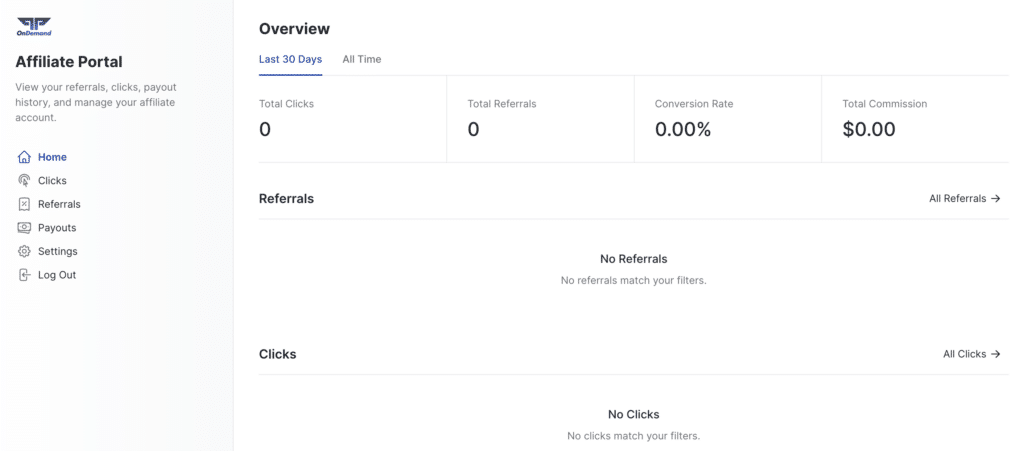Click the Total Commission stat card
Viewport: 1024px width, 451px height.
916,119
